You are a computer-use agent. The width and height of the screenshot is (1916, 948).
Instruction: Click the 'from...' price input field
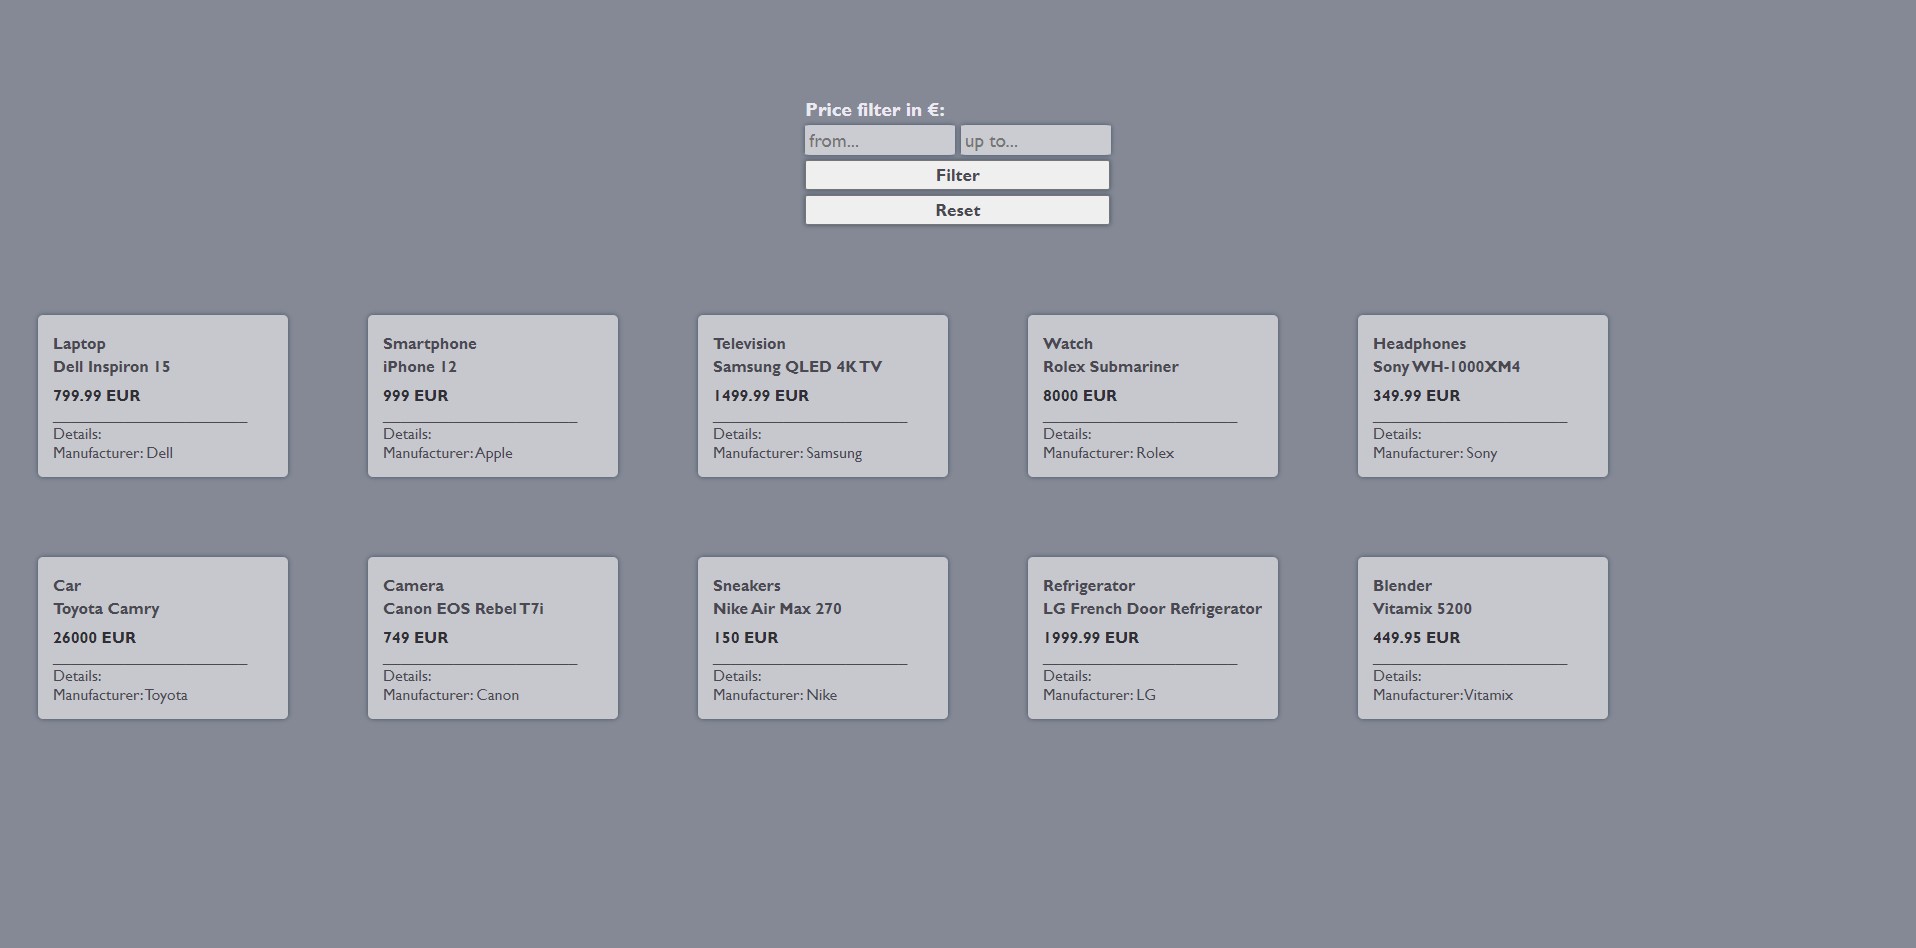[880, 140]
